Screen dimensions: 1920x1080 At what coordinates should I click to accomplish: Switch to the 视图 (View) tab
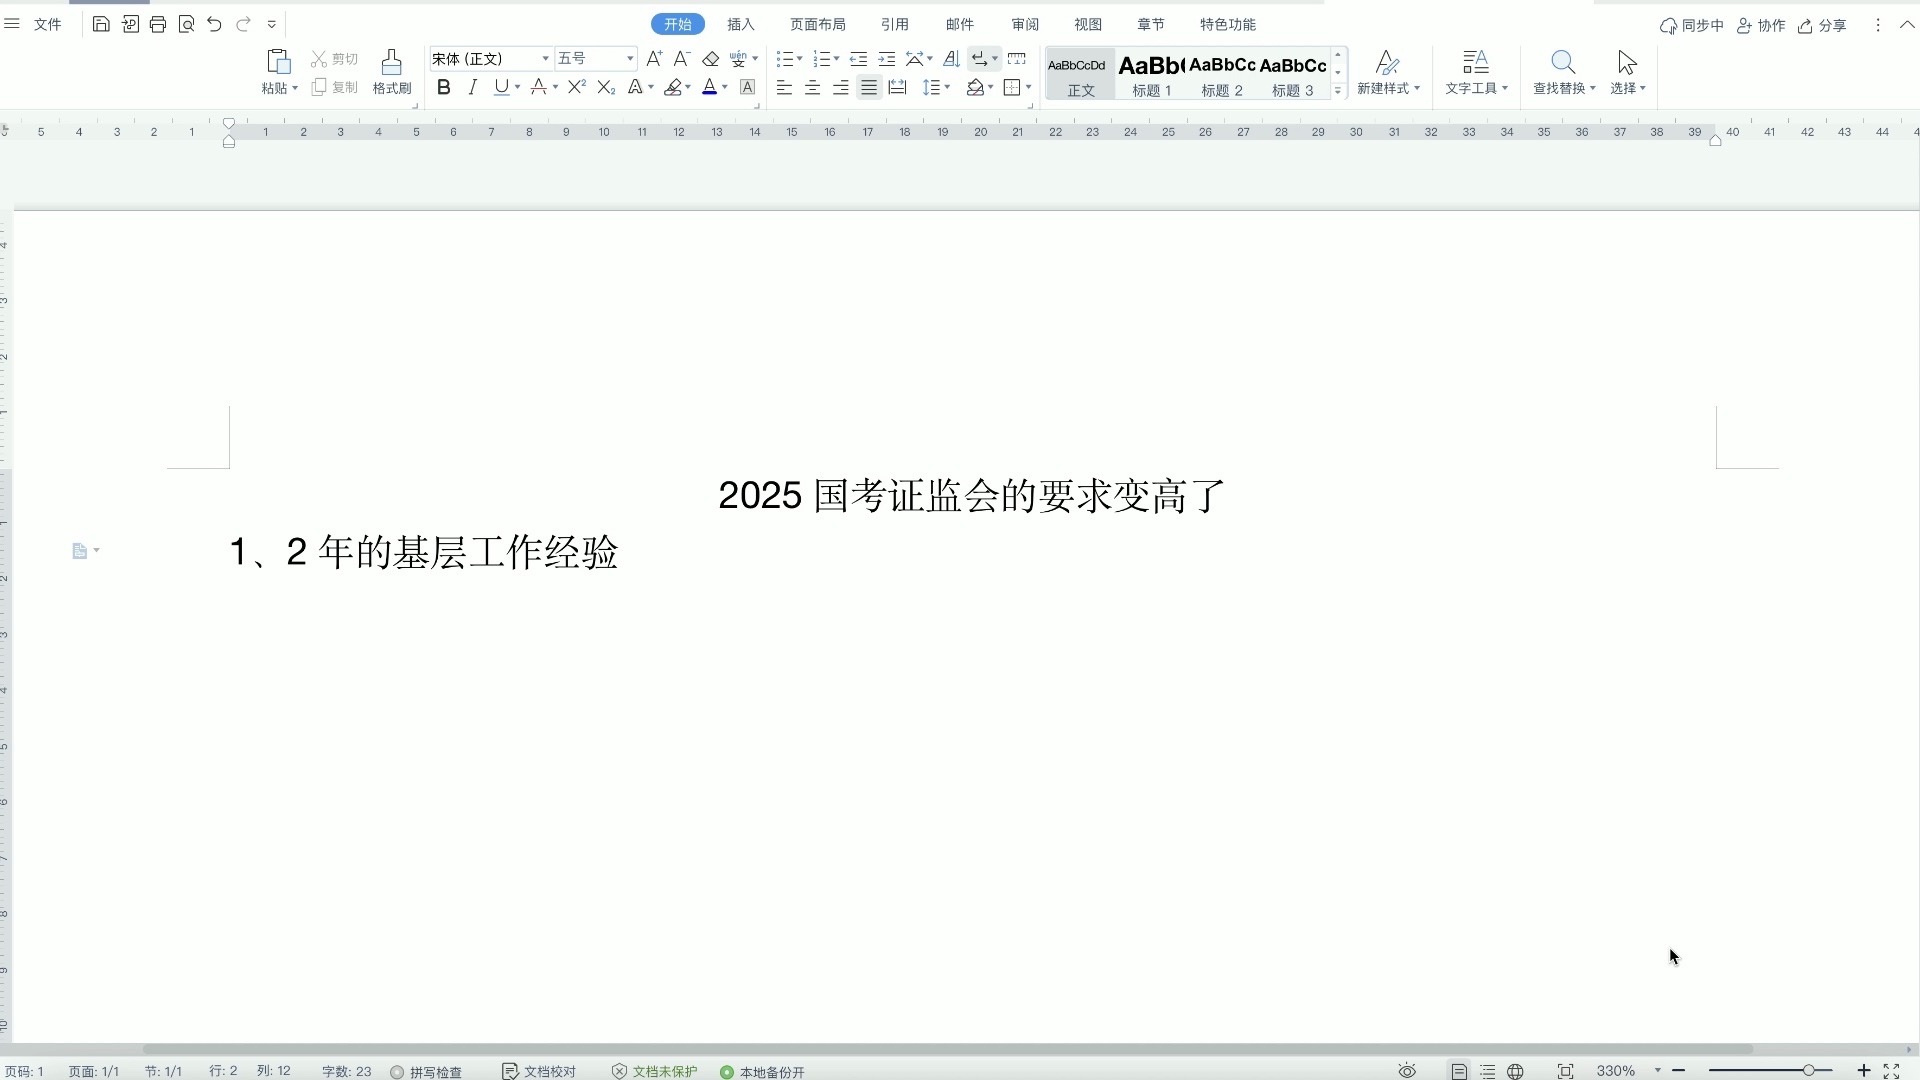1088,24
